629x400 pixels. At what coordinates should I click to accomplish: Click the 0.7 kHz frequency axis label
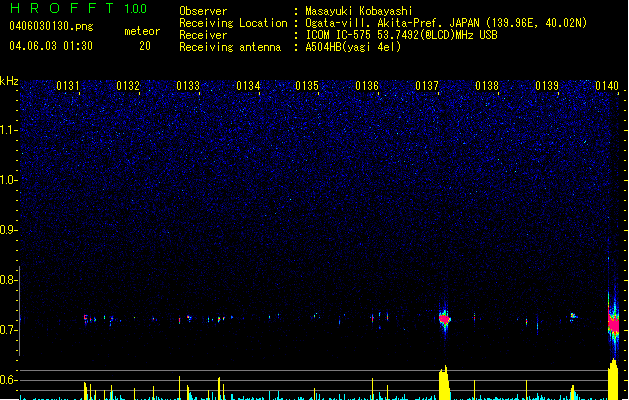coord(8,330)
